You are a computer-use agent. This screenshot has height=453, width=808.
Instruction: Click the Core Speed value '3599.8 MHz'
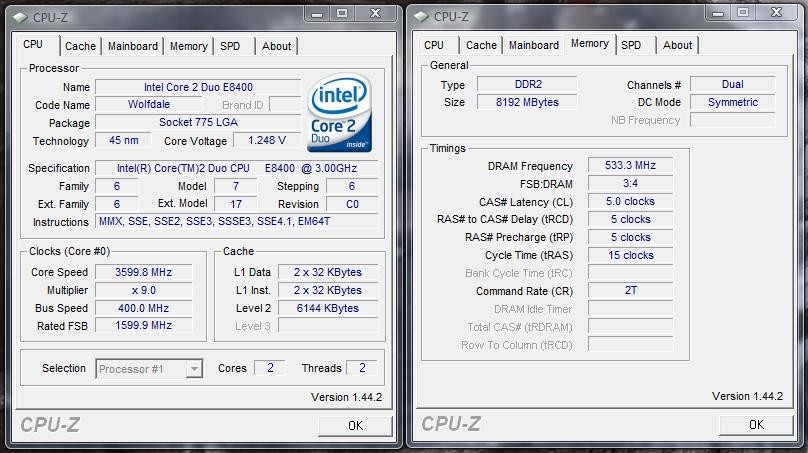(143, 272)
